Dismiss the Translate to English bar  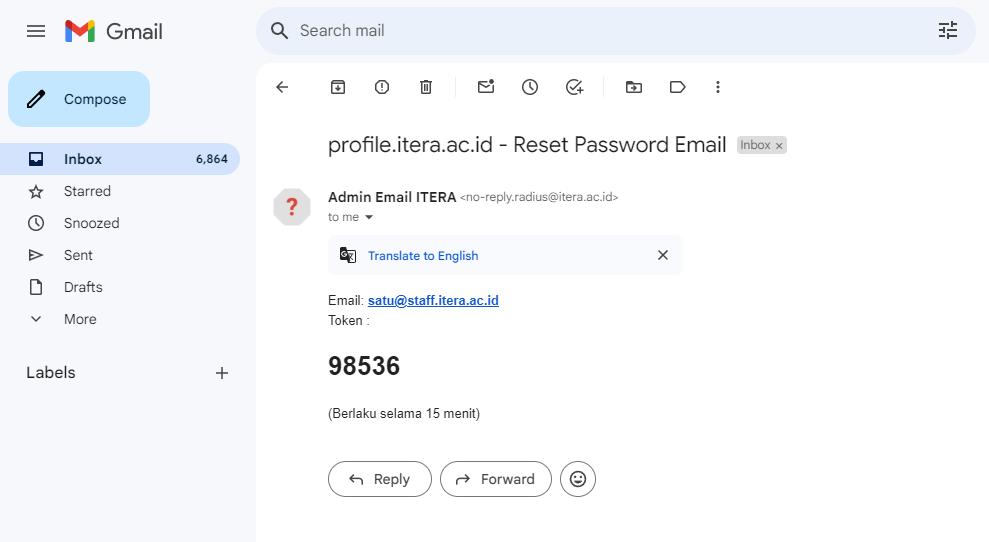662,255
